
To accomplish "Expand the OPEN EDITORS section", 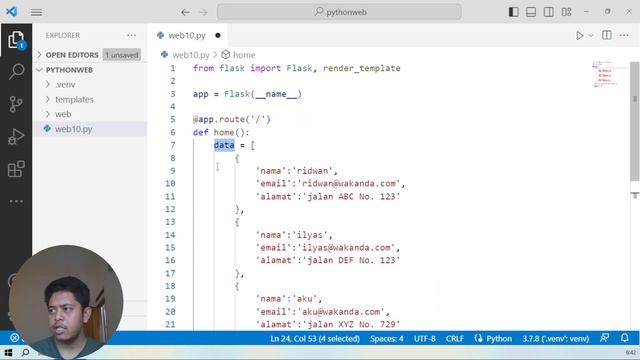I will 72,55.
